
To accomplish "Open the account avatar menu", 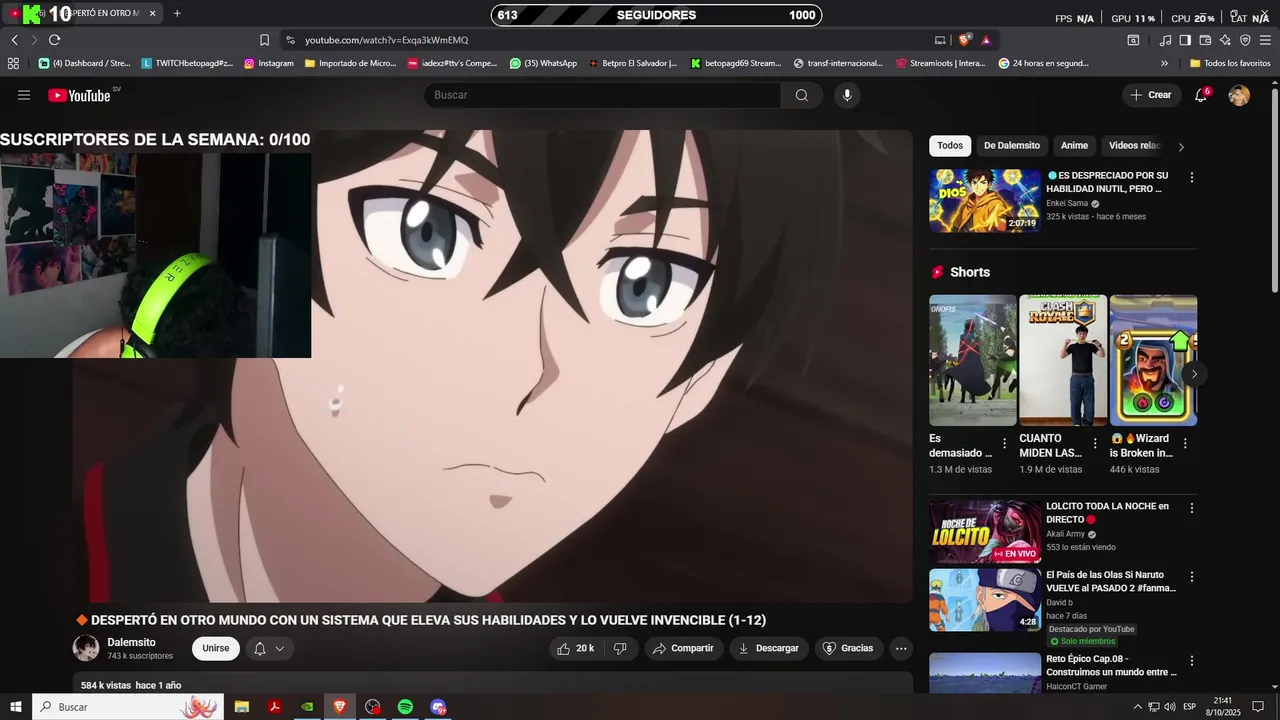I will [1239, 95].
